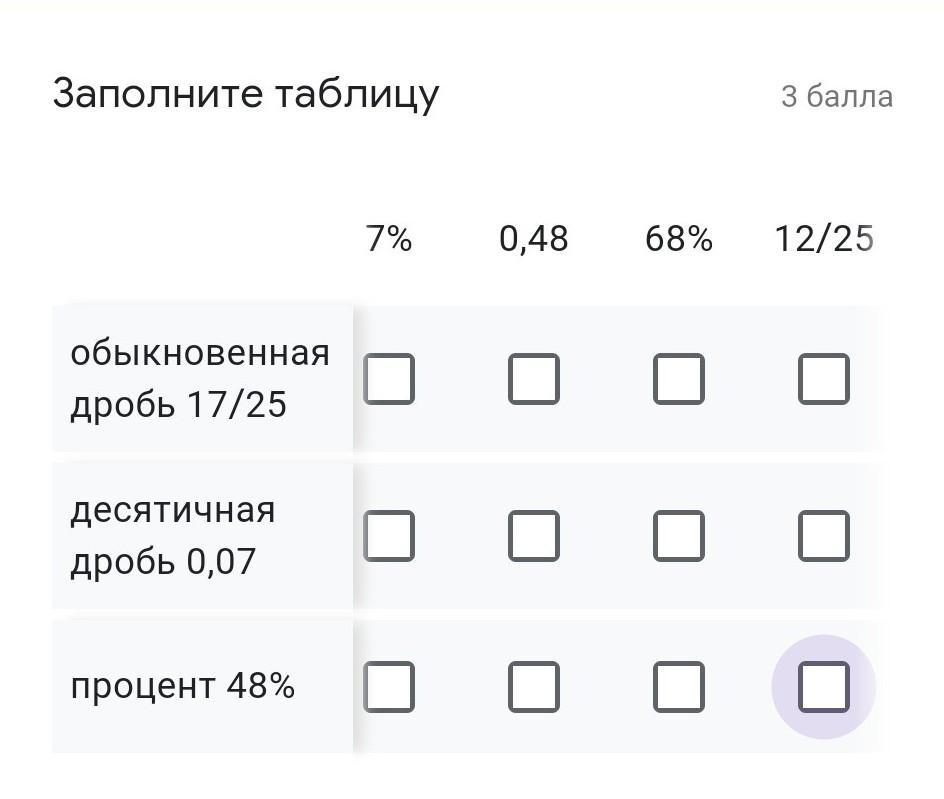This screenshot has width=944, height=799.
Task: Check 12/25 for обыкновенная дробь 17/25
Action: (824, 379)
